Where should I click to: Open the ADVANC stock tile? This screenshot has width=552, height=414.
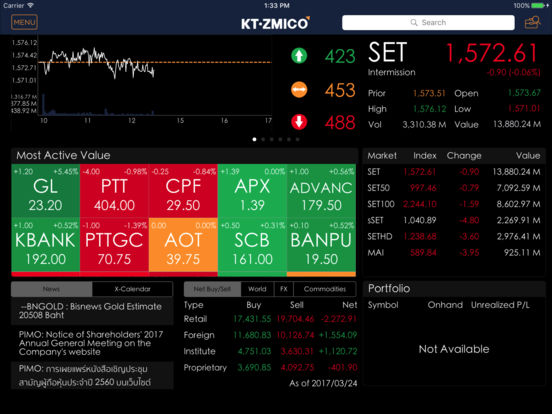321,191
